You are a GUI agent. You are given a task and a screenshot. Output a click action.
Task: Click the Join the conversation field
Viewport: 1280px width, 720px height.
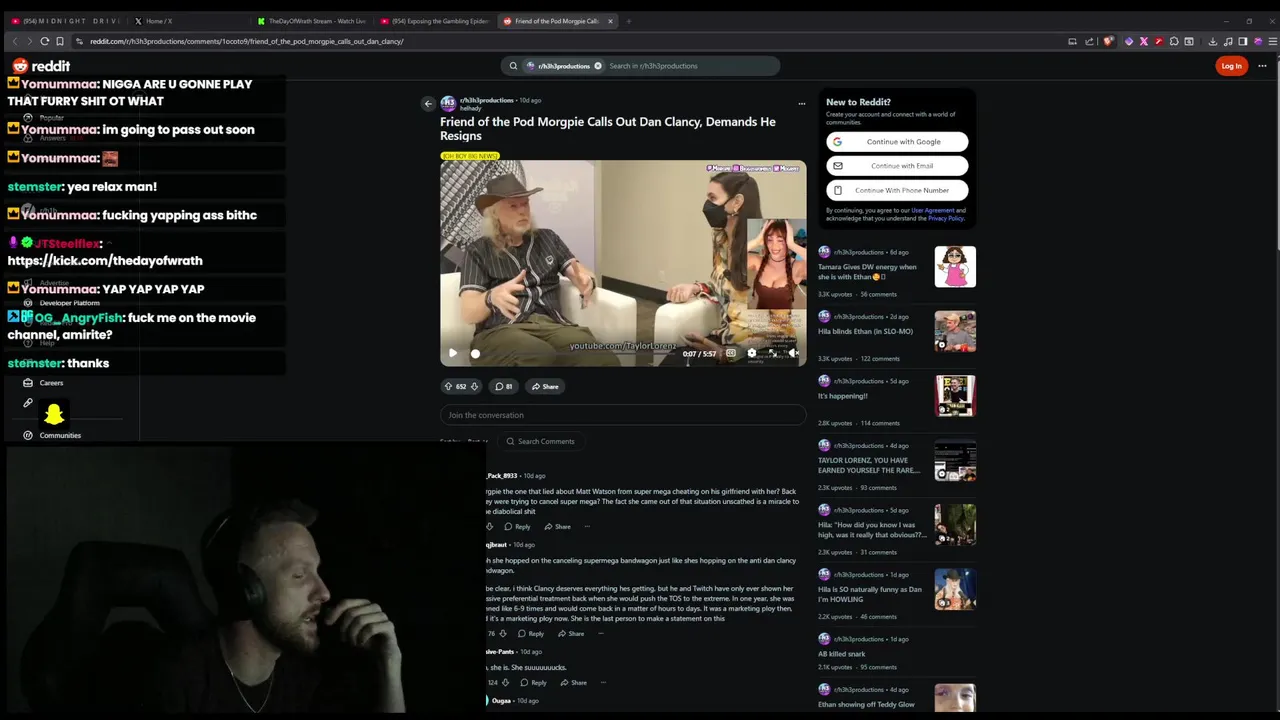(623, 415)
